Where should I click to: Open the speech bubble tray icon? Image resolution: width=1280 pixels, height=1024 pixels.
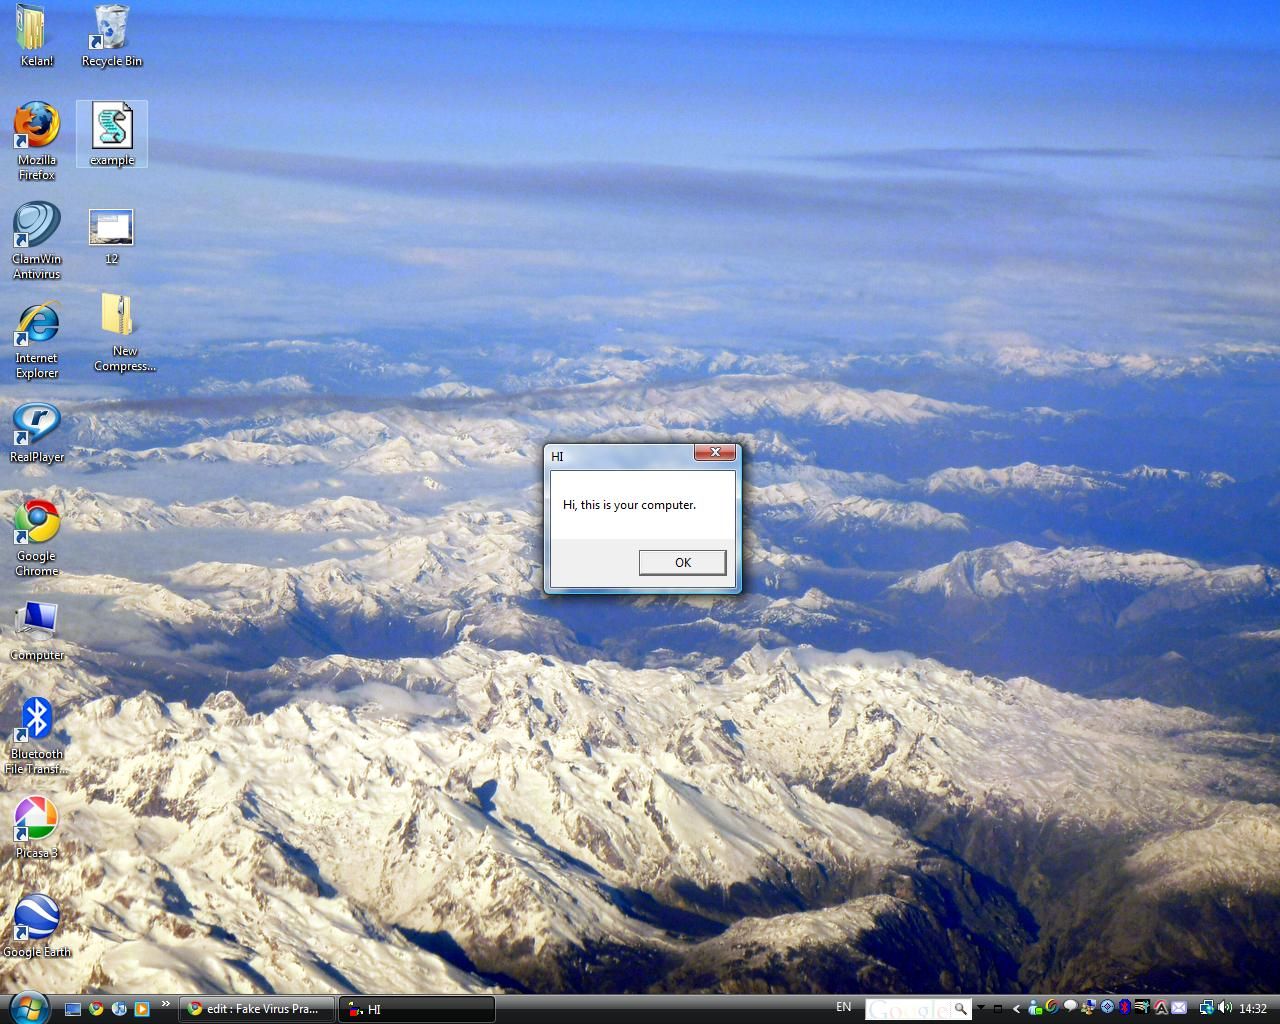pos(1070,1008)
